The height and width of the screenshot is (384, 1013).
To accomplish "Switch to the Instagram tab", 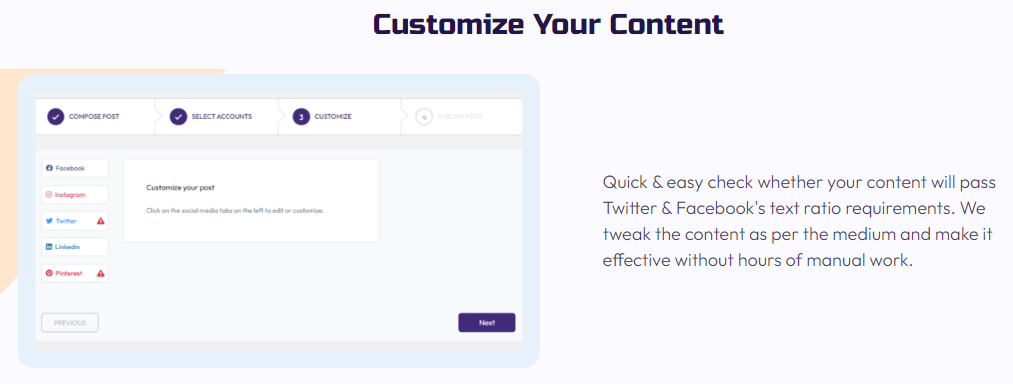I will pyautogui.click(x=75, y=195).
